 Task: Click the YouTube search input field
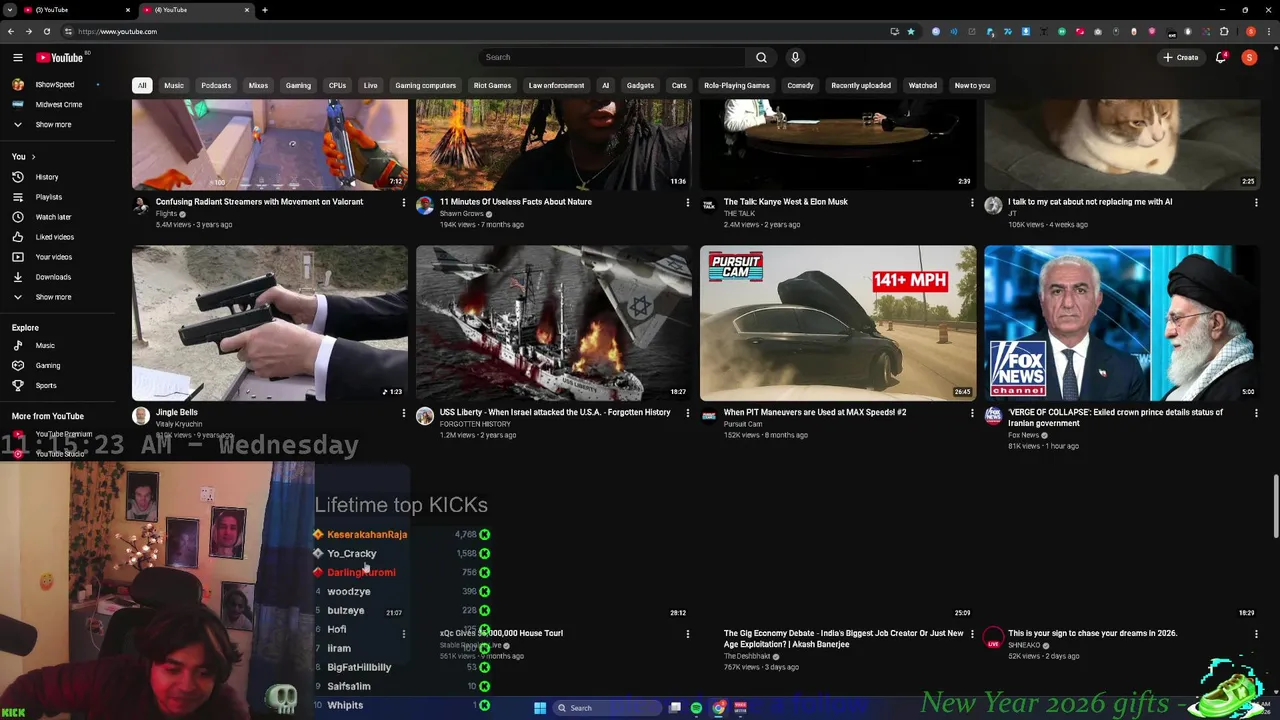pos(612,57)
